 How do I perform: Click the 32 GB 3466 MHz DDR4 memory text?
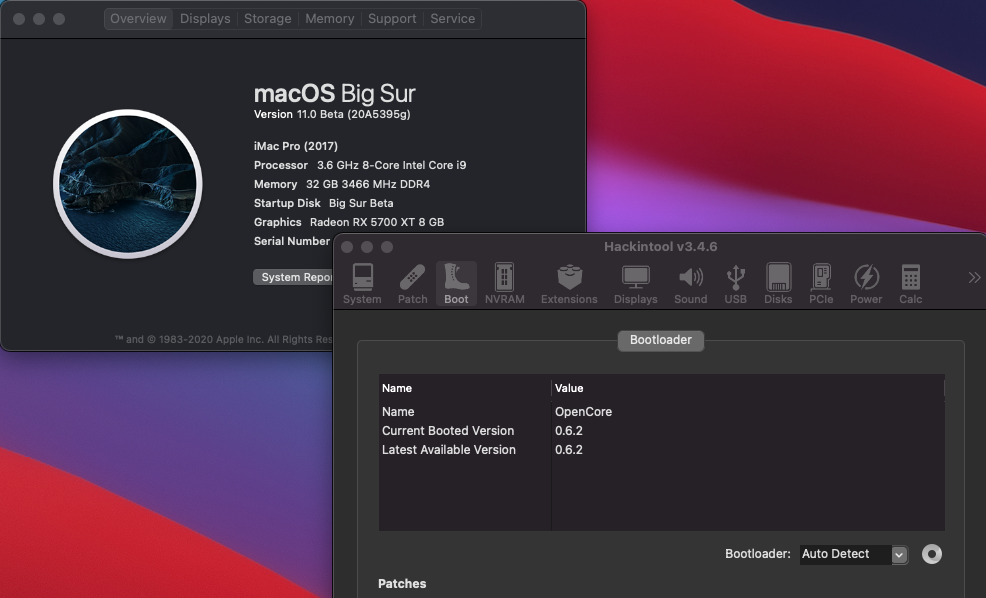[368, 184]
